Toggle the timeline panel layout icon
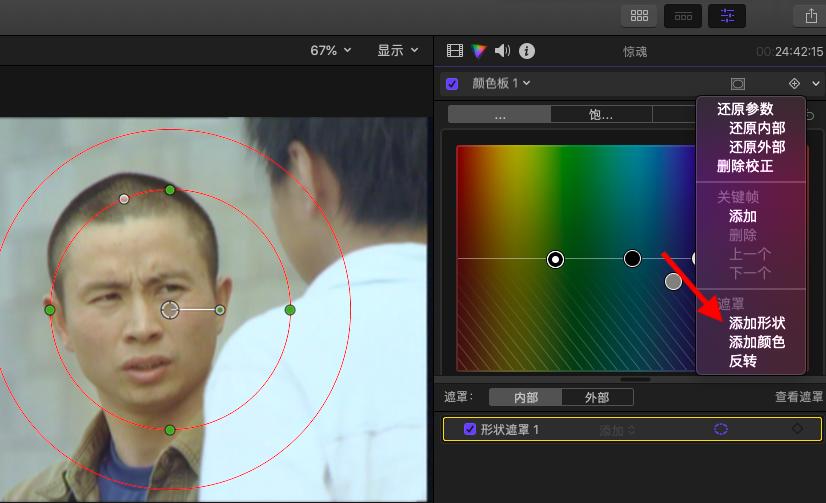Screen dimensions: 826x503 [x=683, y=16]
